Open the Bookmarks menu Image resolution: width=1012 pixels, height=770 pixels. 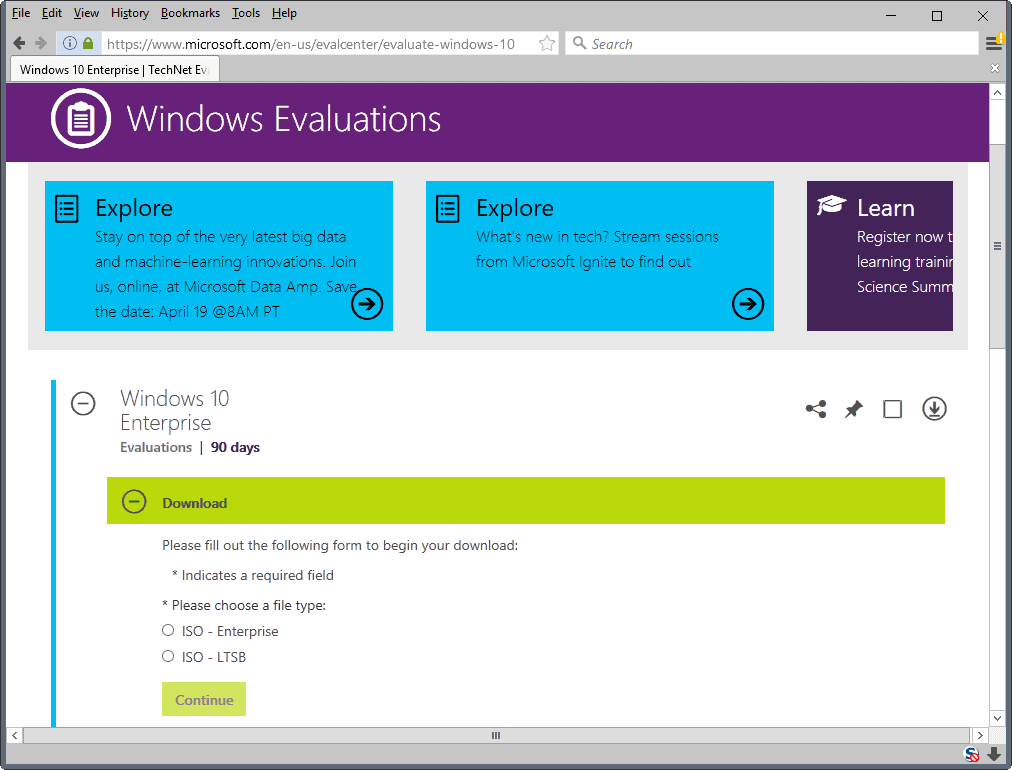pyautogui.click(x=190, y=13)
